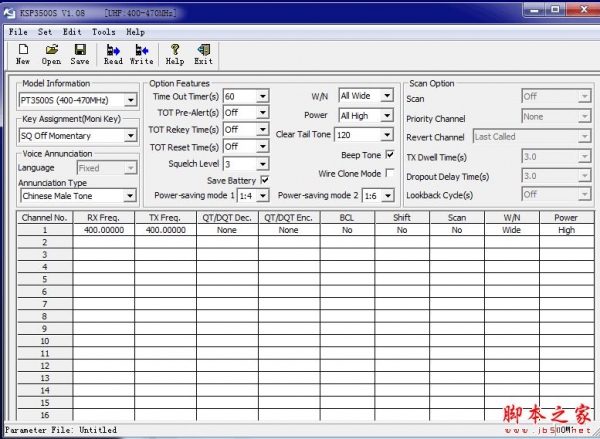600x439 pixels.
Task: Click channel 1 BCL No cell
Action: (347, 230)
